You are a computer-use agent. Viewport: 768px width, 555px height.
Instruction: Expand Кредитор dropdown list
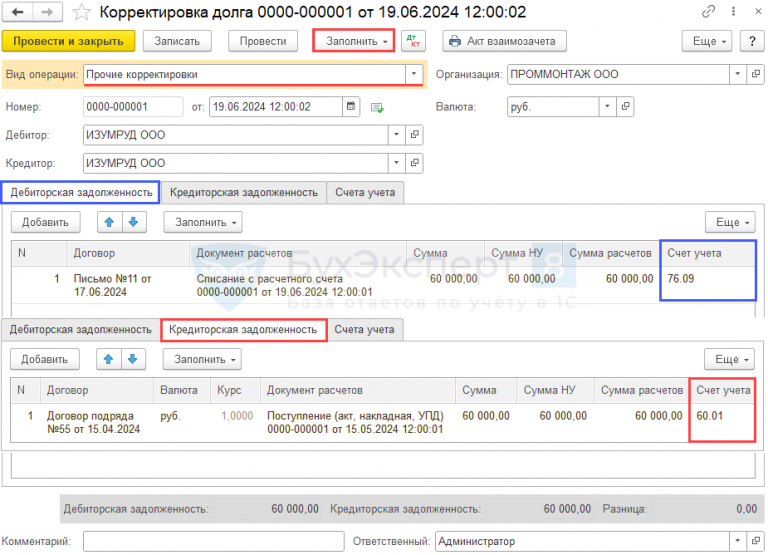pos(396,163)
